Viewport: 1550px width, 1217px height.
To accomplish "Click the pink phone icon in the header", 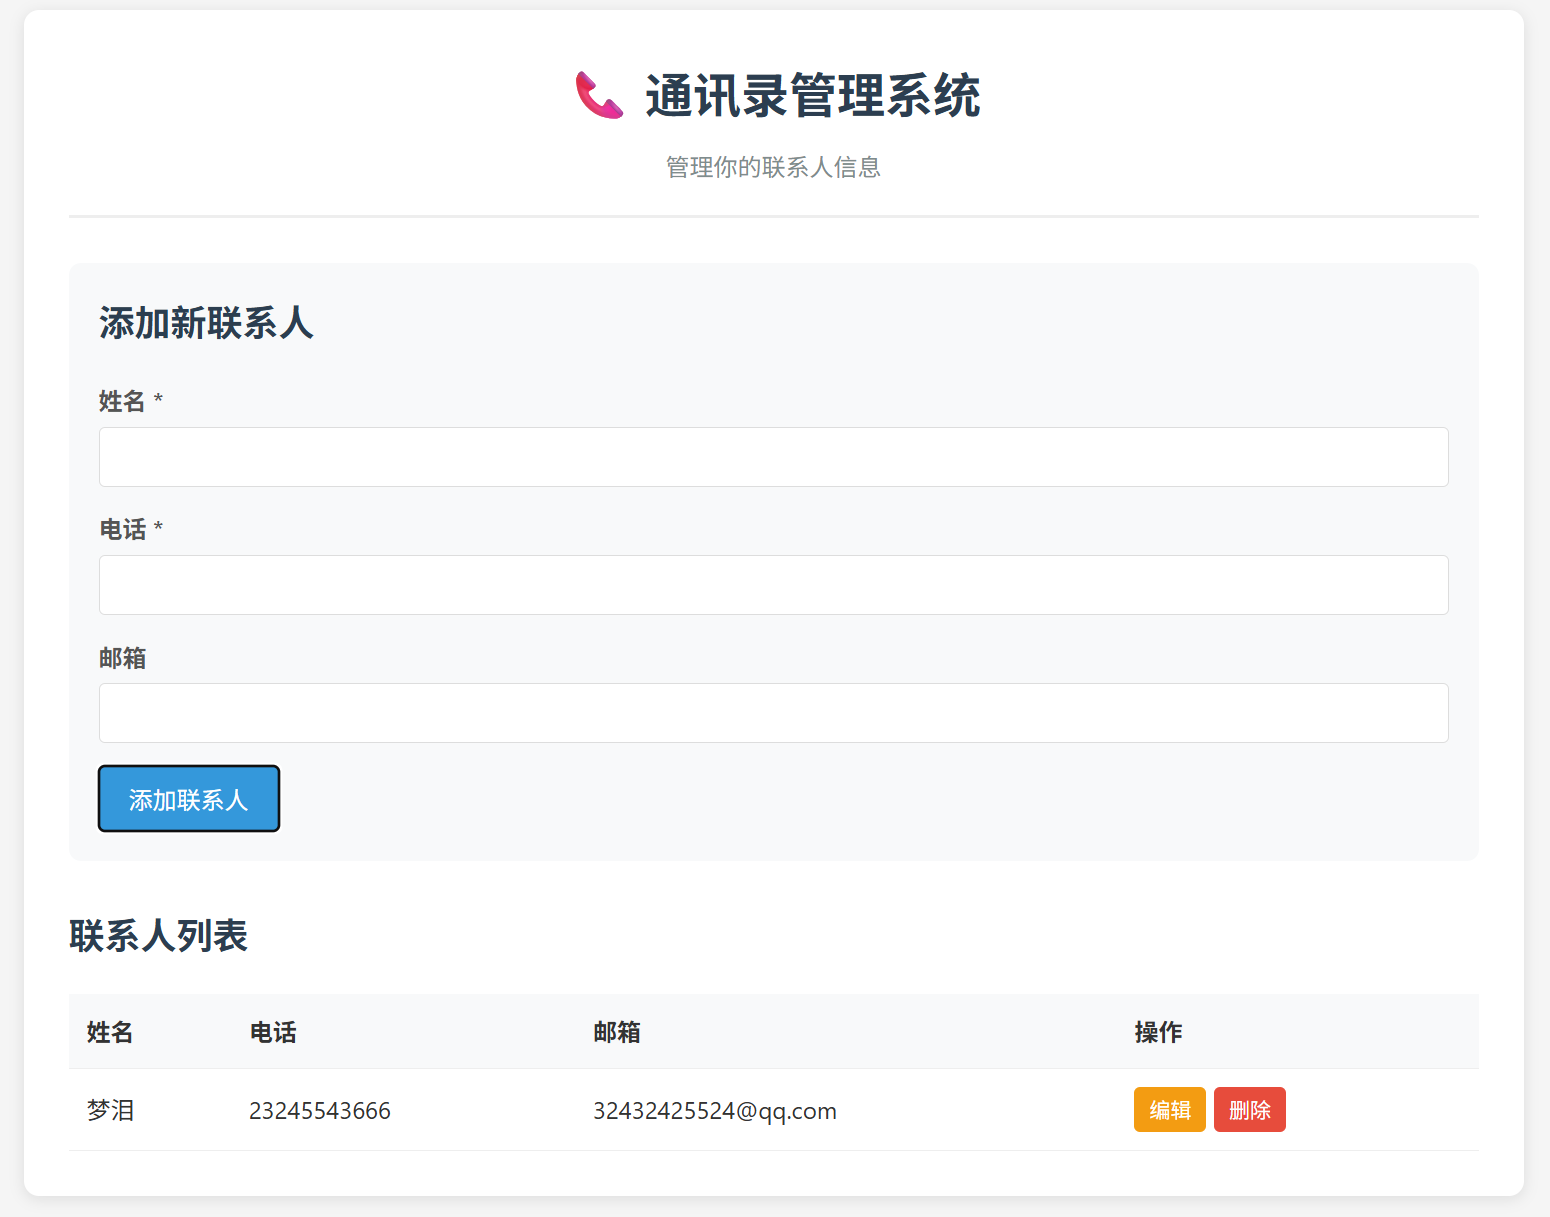I will [x=597, y=97].
